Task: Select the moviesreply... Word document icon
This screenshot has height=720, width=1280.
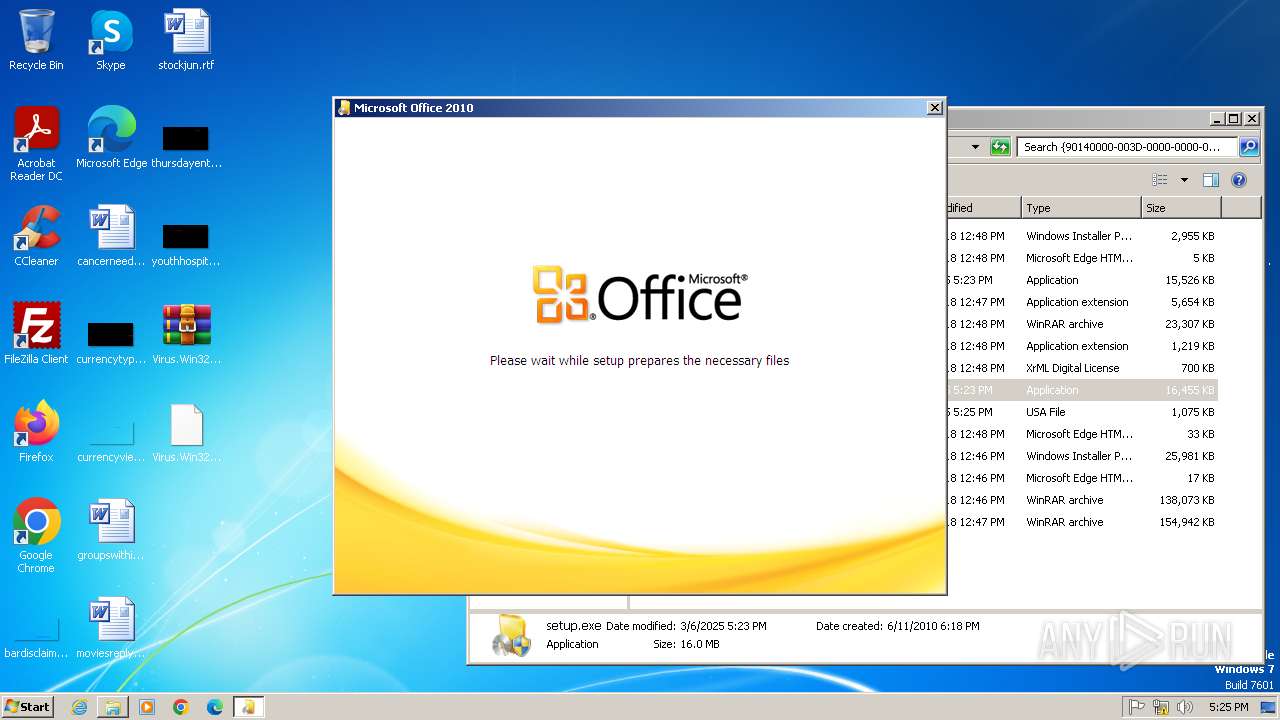Action: (x=111, y=628)
